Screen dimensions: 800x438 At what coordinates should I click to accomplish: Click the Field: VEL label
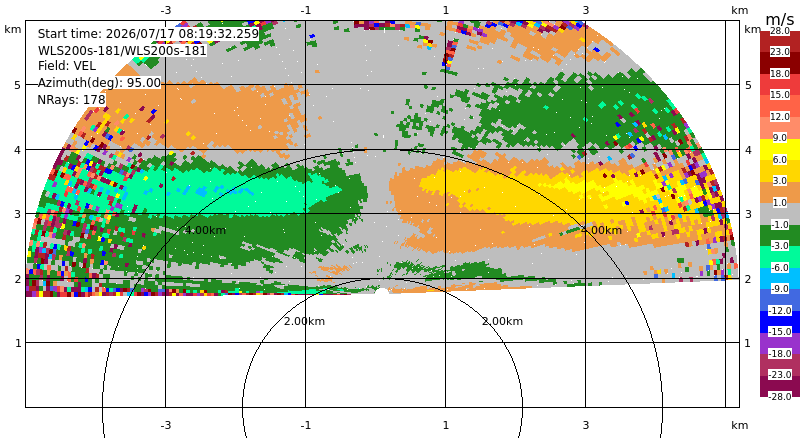(67, 66)
